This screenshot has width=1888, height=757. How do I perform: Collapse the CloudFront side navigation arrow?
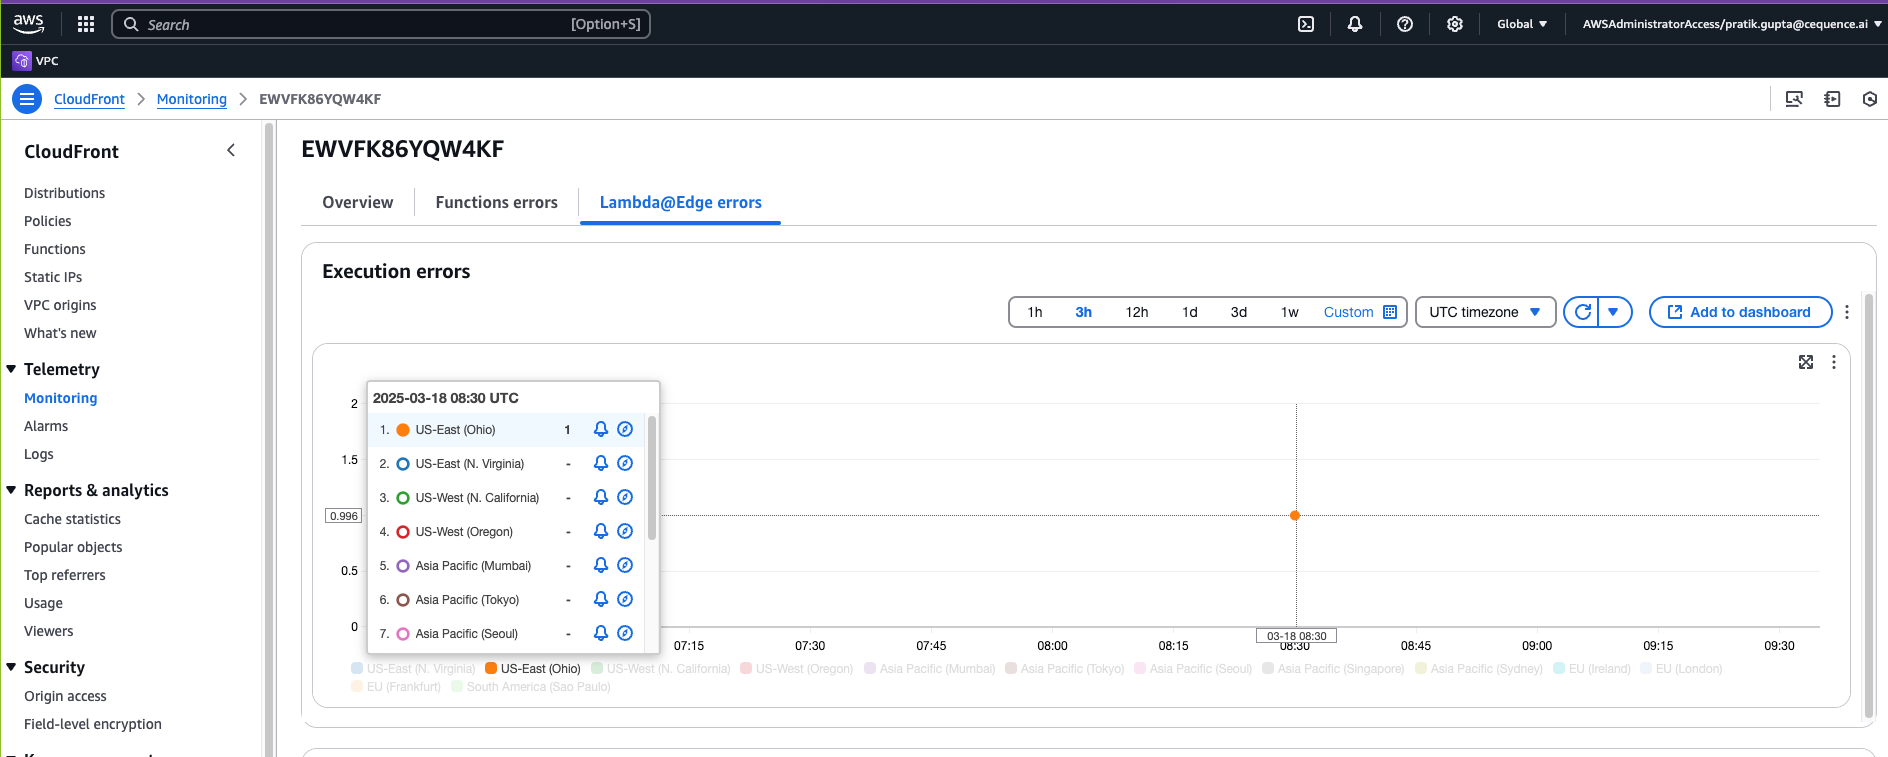(x=231, y=150)
